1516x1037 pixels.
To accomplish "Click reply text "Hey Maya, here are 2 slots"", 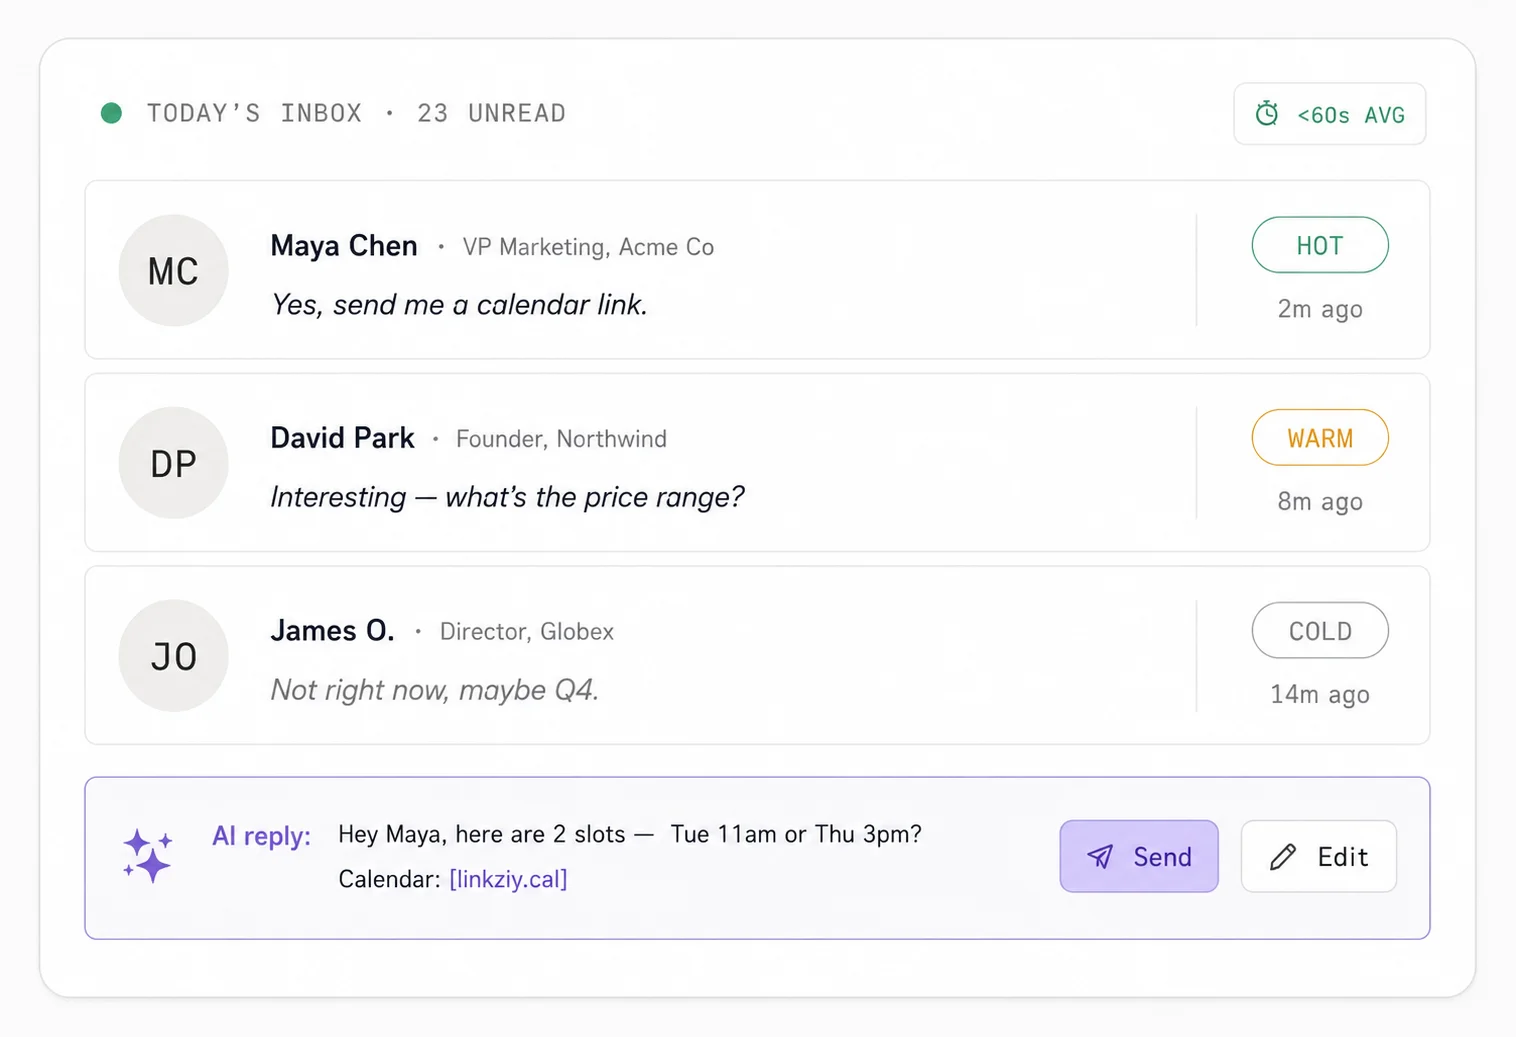I will [x=482, y=834].
